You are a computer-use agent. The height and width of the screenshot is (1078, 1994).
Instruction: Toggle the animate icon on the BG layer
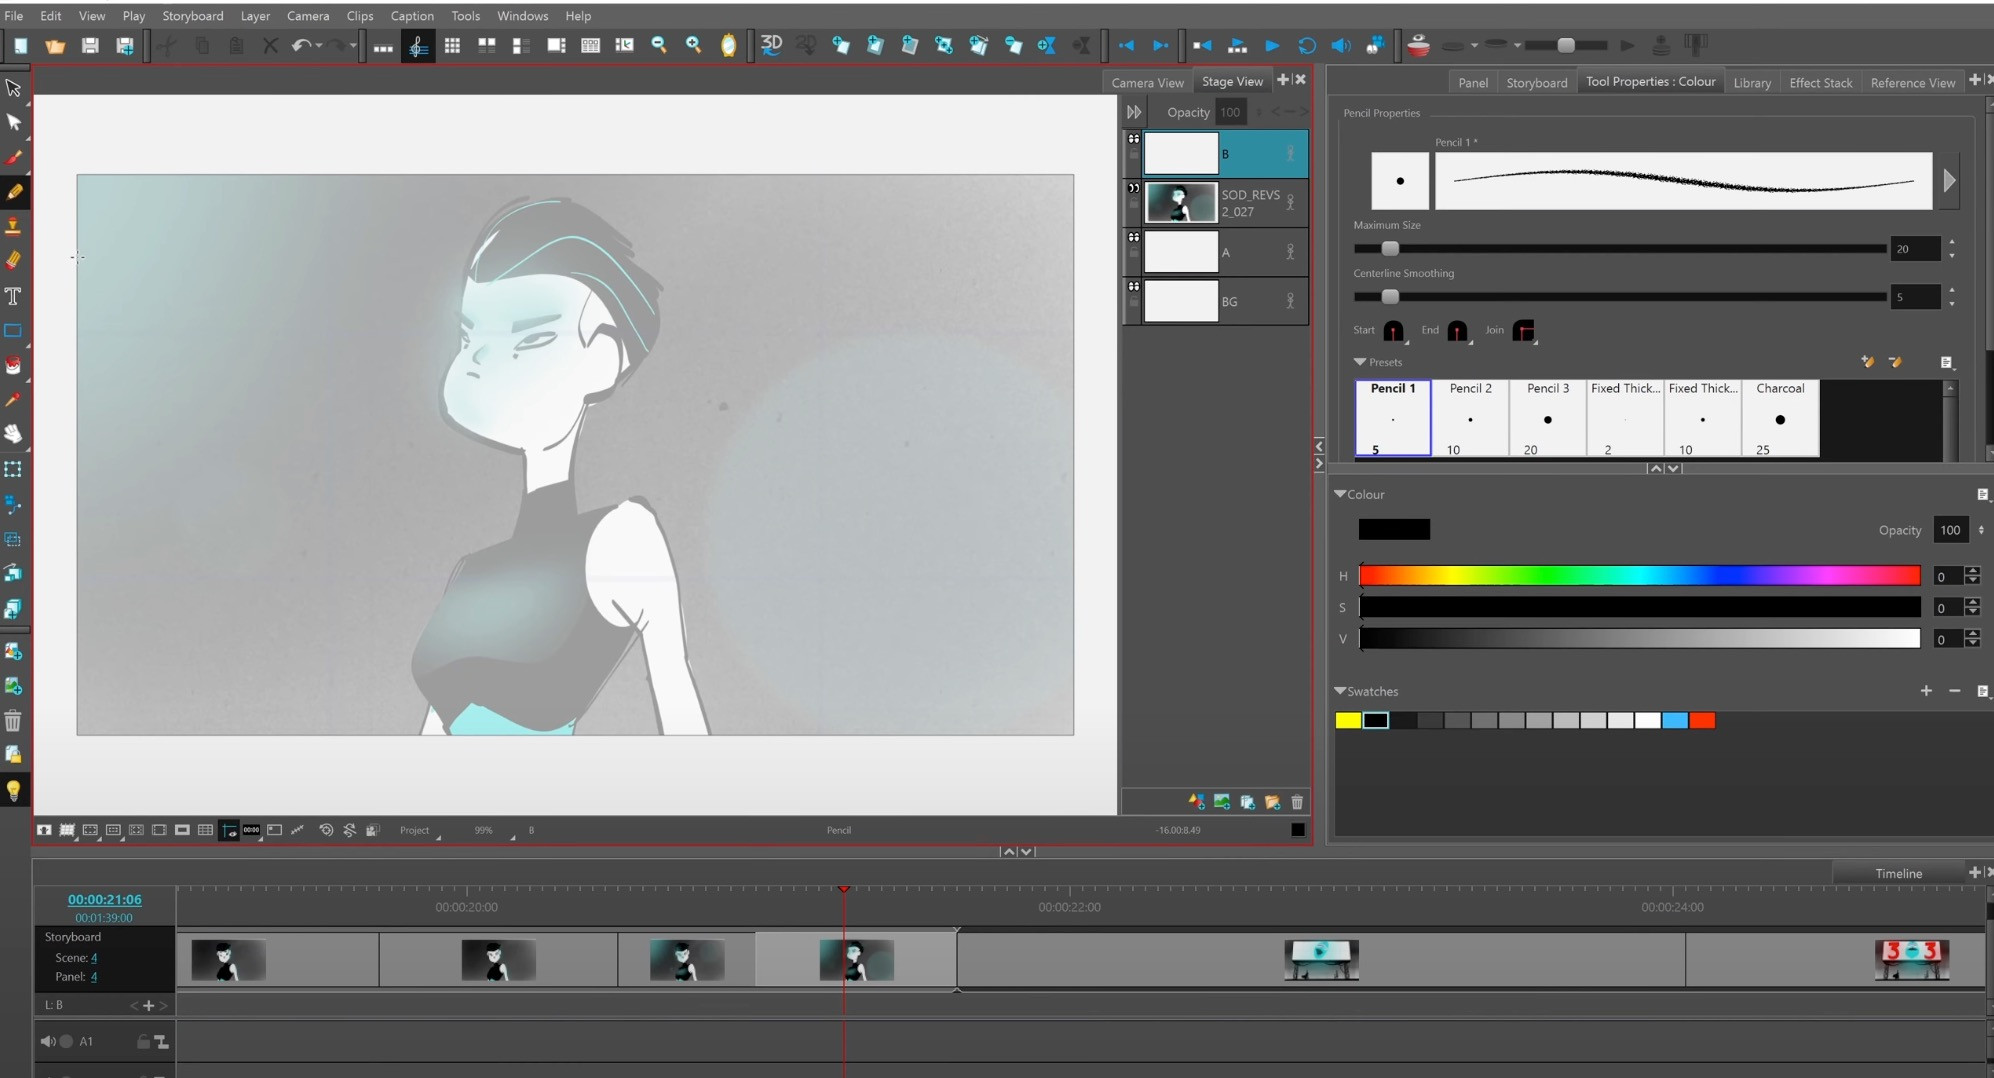click(1291, 300)
